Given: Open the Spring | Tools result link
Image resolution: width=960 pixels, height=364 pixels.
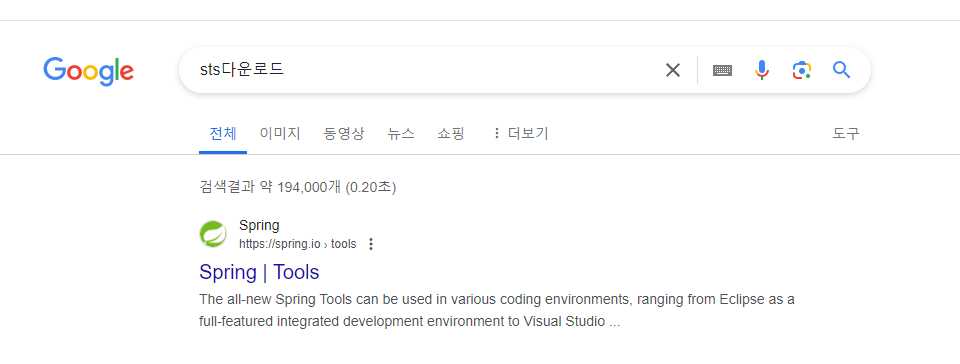Looking at the screenshot, I should pos(259,272).
